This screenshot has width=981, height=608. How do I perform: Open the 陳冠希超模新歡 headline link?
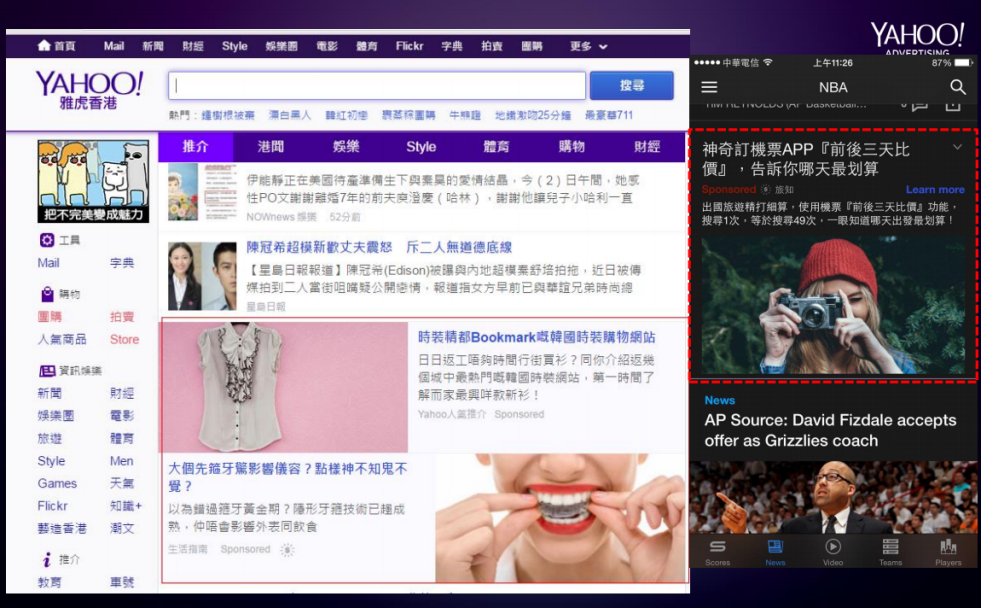(379, 247)
